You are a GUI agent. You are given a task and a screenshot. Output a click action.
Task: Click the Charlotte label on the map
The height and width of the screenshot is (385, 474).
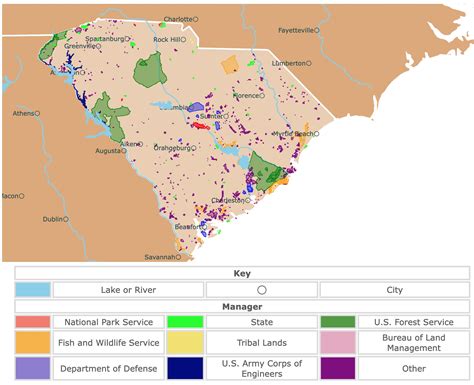click(x=178, y=19)
